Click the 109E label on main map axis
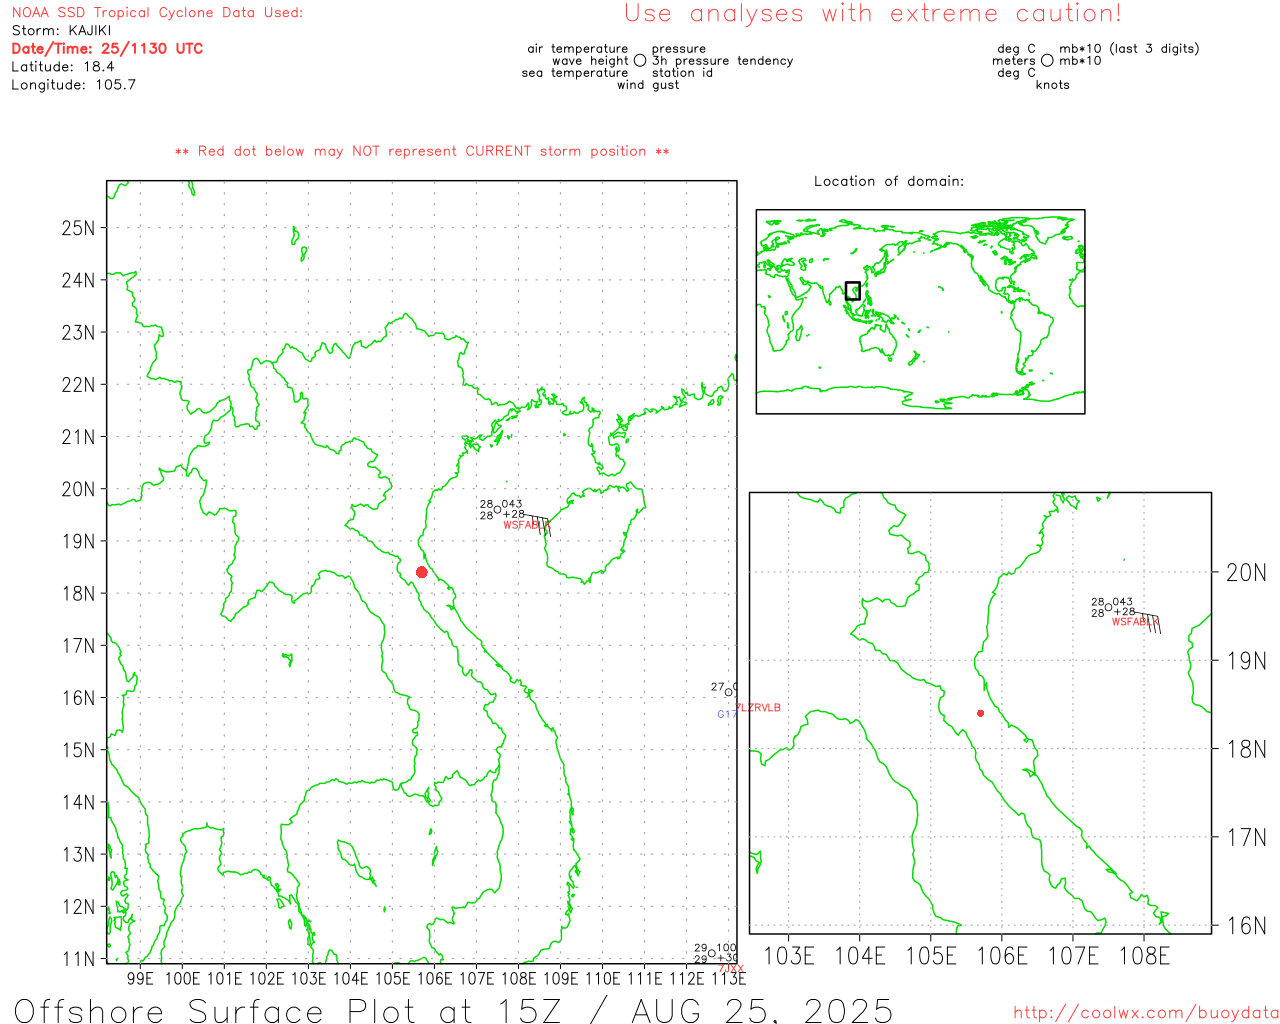Screen dimensions: 1280x1024 pos(560,979)
